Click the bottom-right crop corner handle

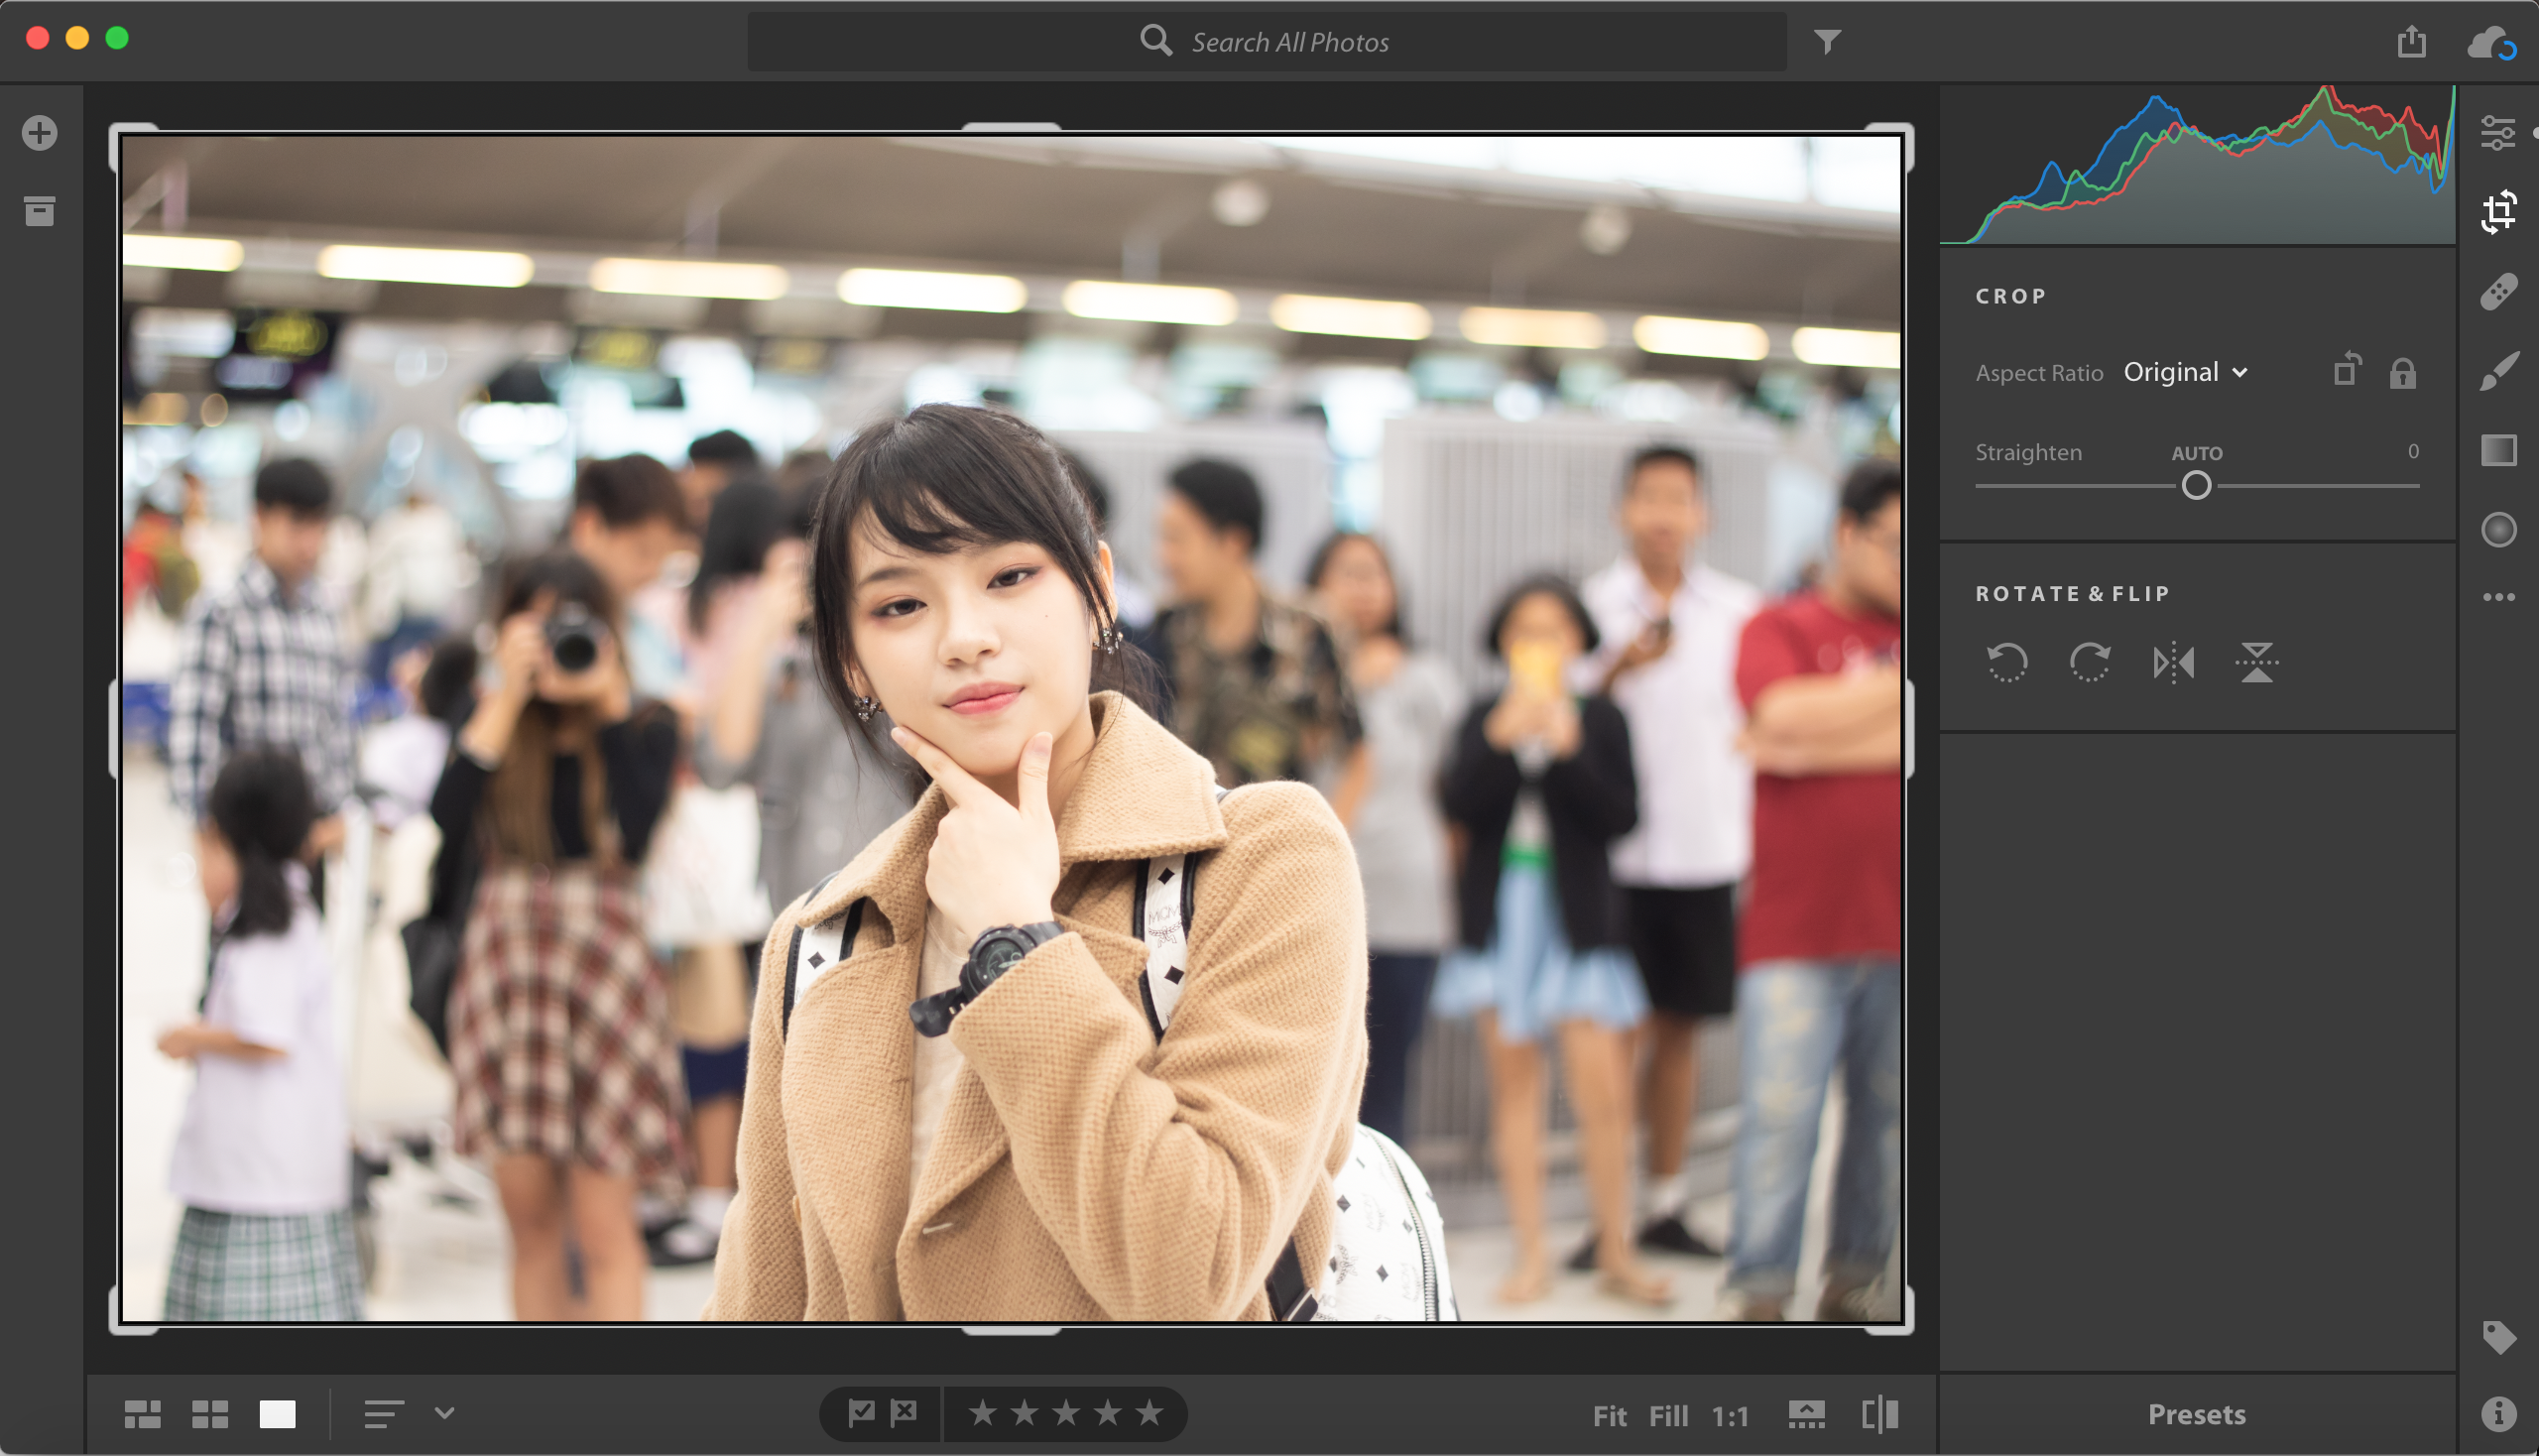(x=1889, y=1309)
